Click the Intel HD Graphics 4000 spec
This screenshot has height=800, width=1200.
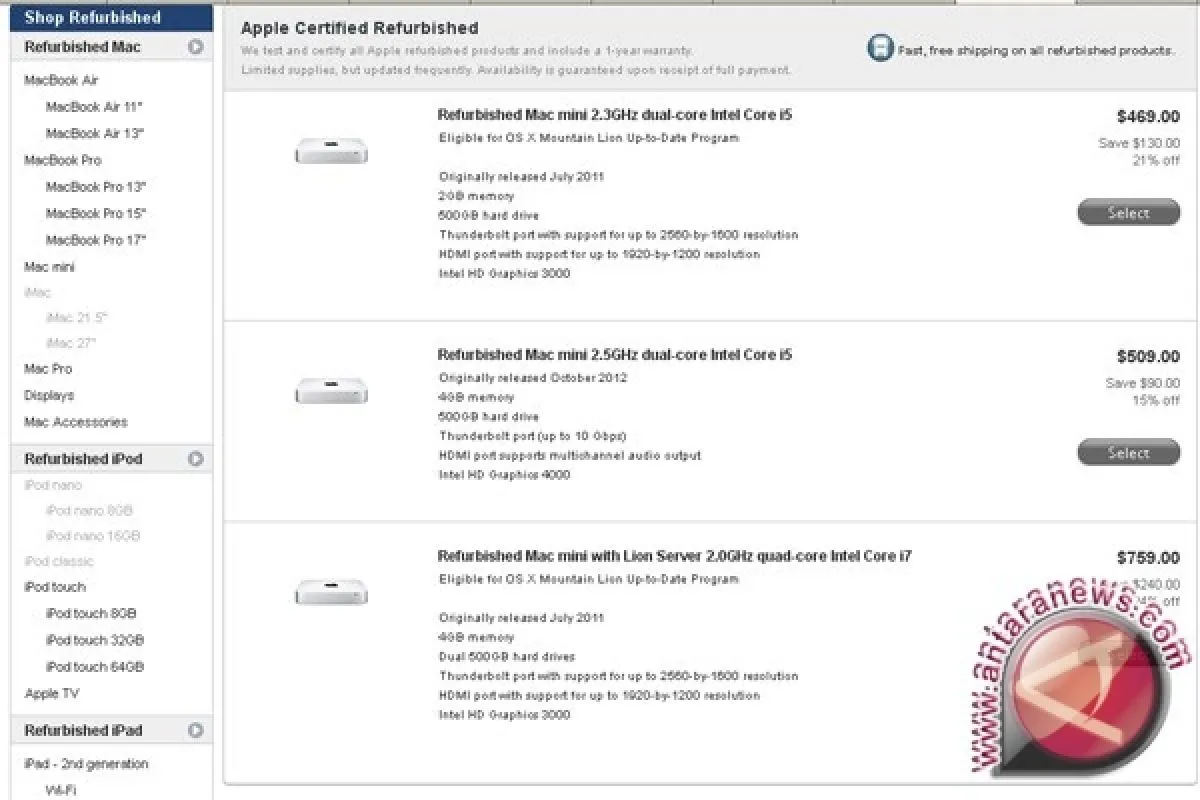click(x=505, y=475)
